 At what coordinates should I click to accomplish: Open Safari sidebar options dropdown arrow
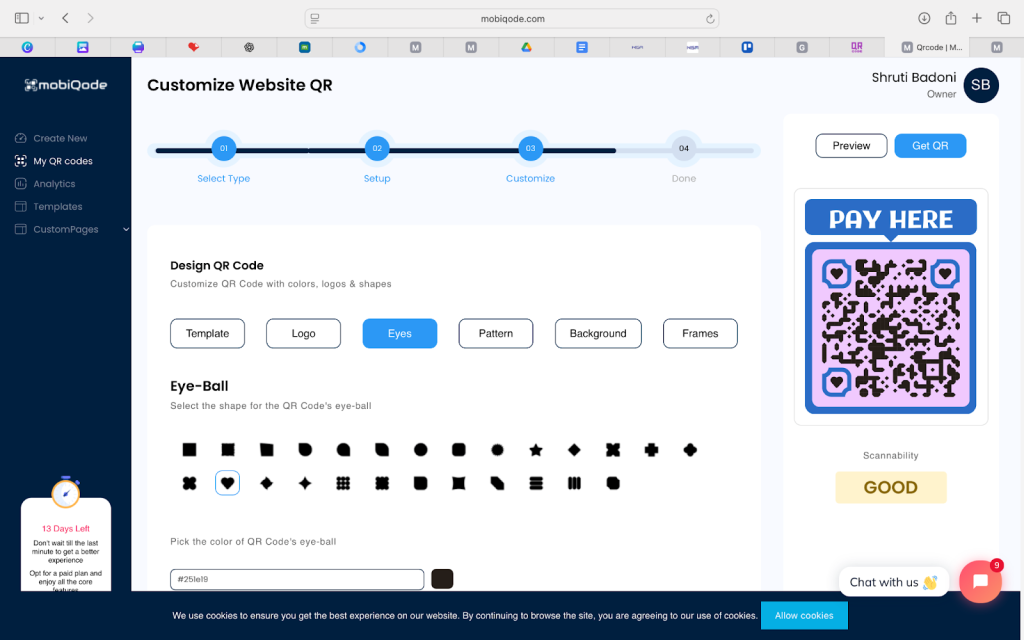(41, 18)
